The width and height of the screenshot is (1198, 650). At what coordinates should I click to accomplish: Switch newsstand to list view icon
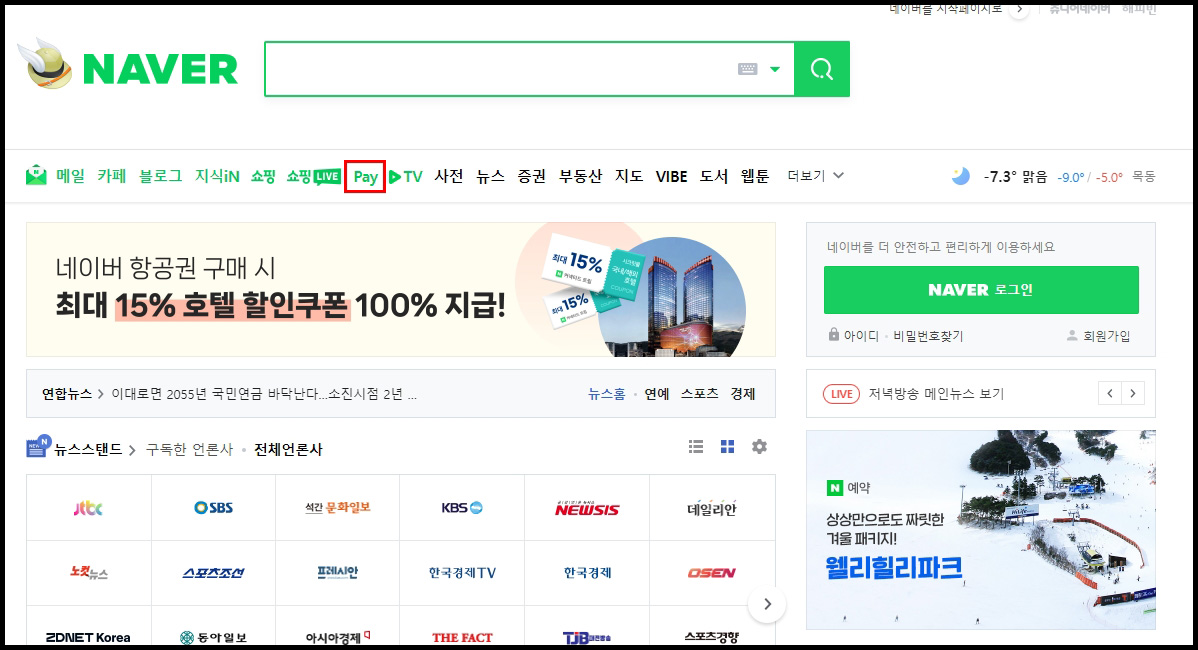click(x=695, y=447)
